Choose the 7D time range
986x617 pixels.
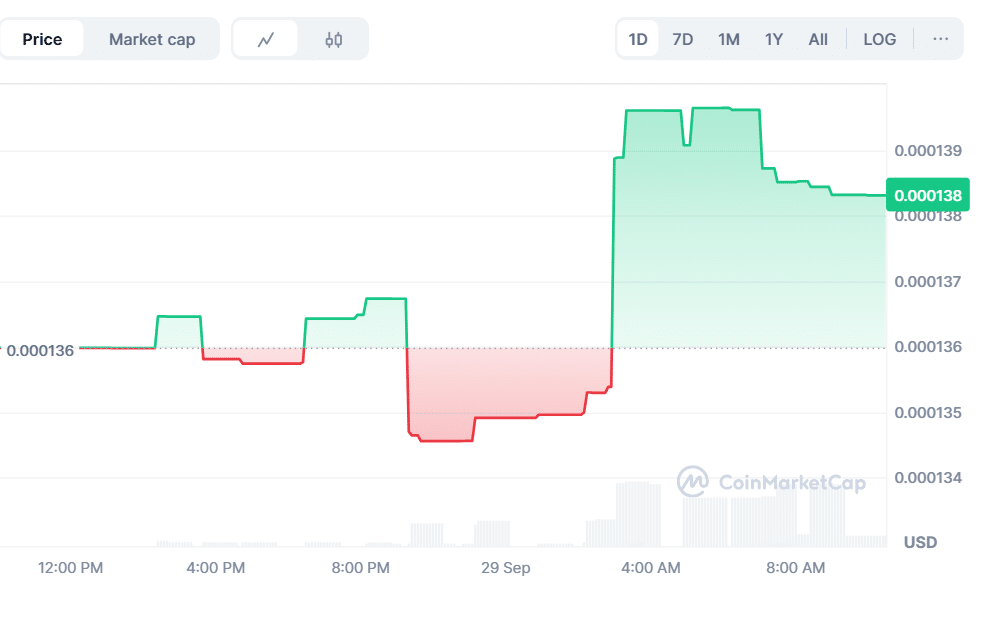683,40
